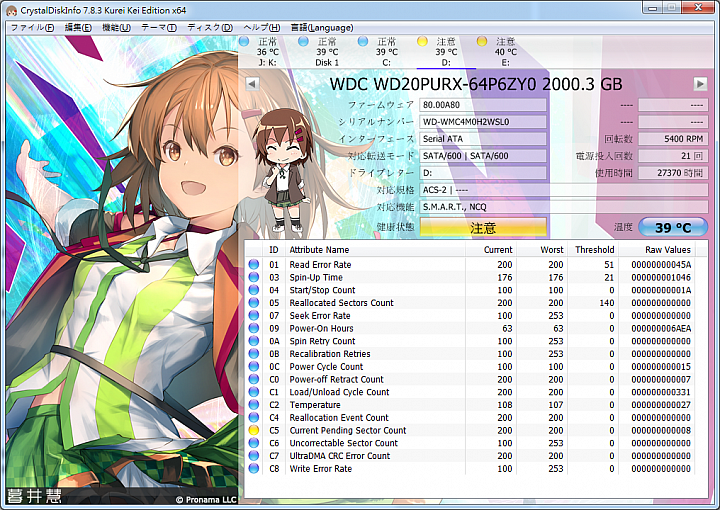
Task: Open the 機能(U) menu
Action: [x=116, y=28]
